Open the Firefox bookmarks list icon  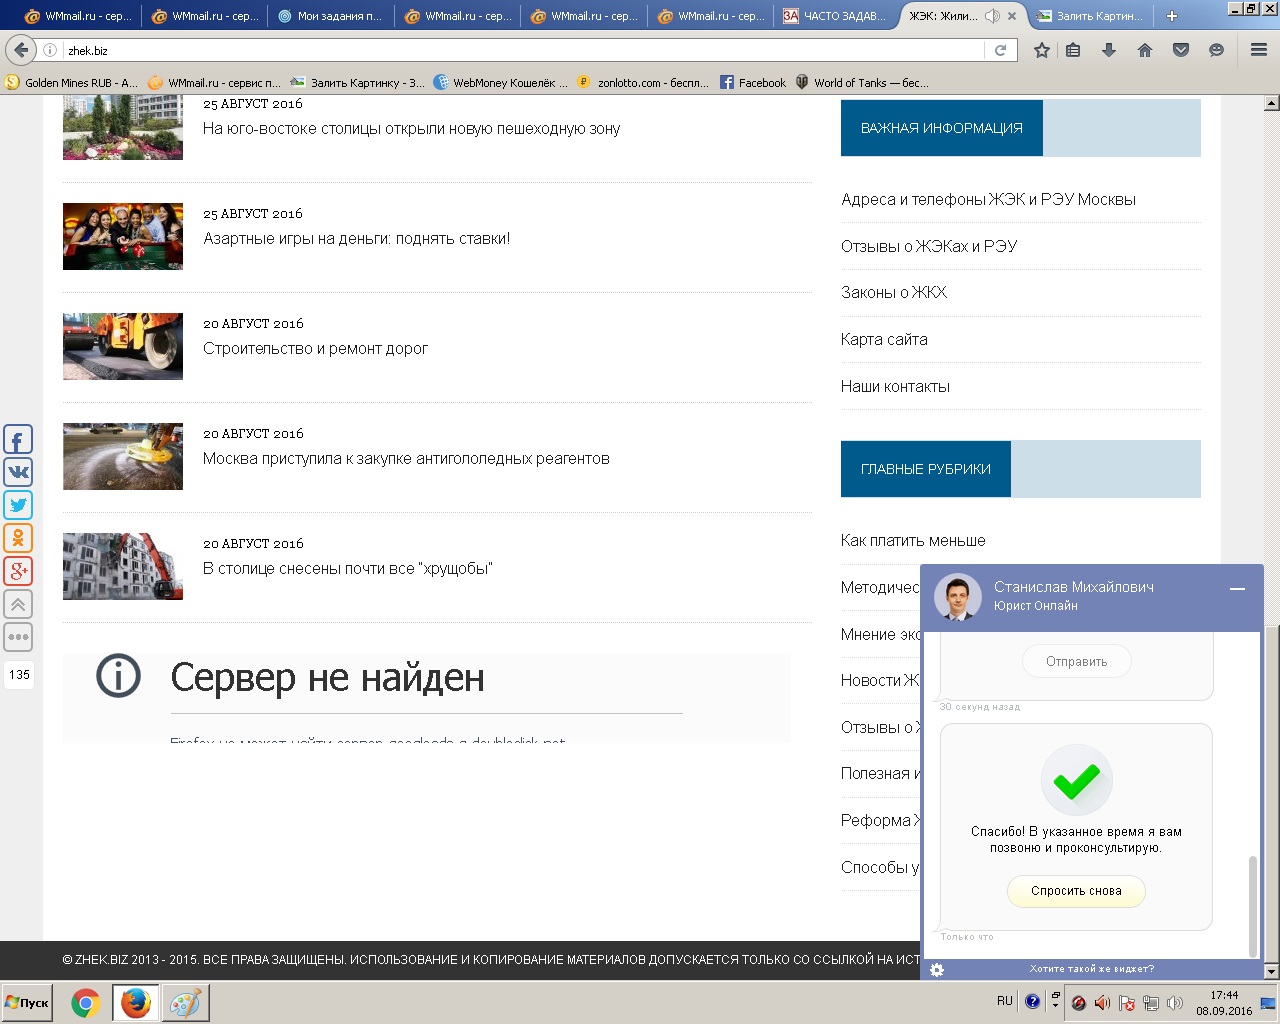tap(1073, 50)
